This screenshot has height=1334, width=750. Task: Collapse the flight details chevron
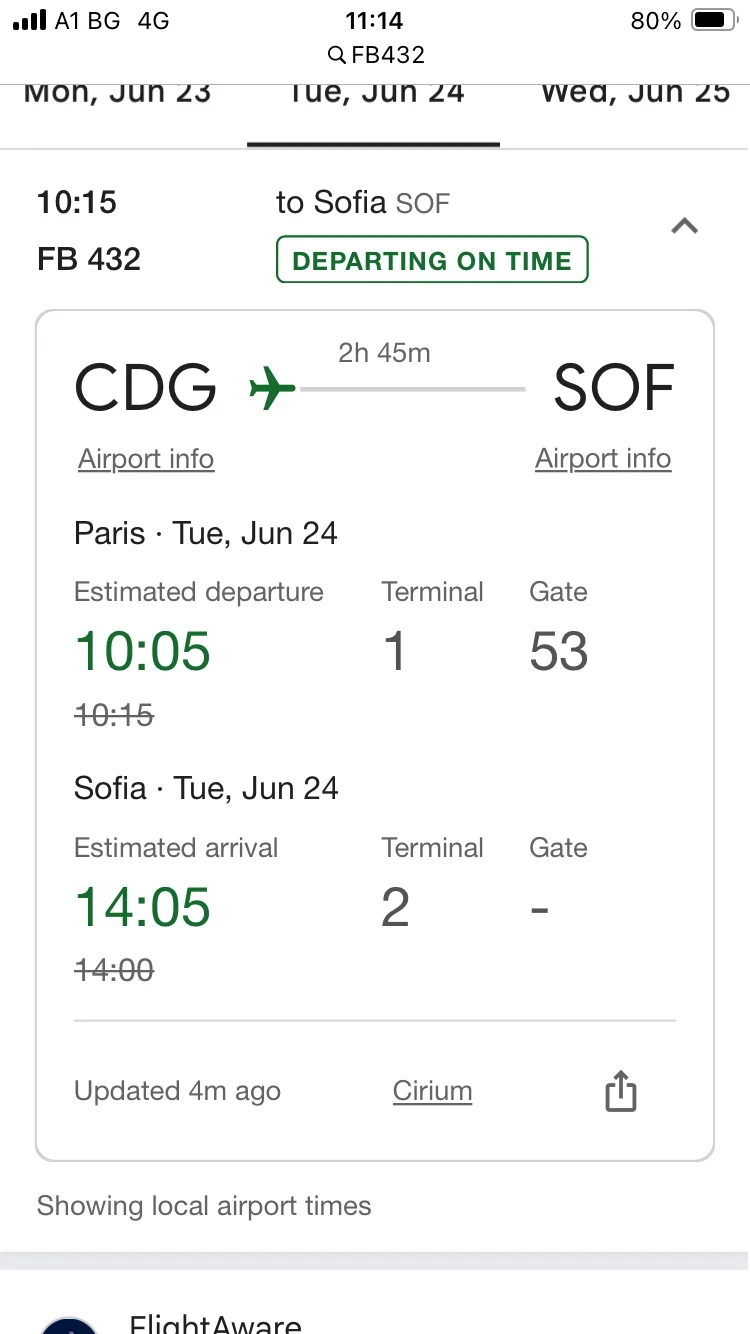[x=684, y=227]
